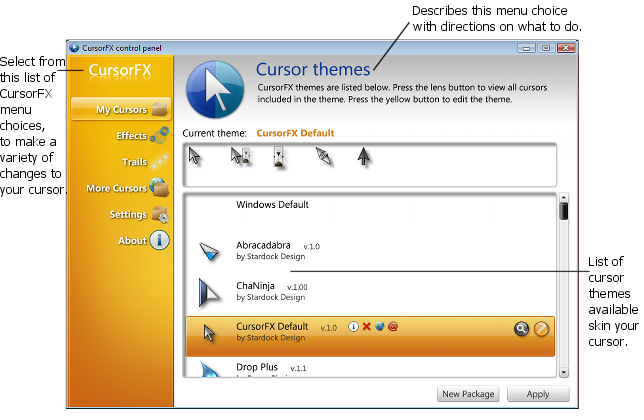Click the globe icon on CursorFX Default row
This screenshot has width=644, height=420.
[x=380, y=326]
